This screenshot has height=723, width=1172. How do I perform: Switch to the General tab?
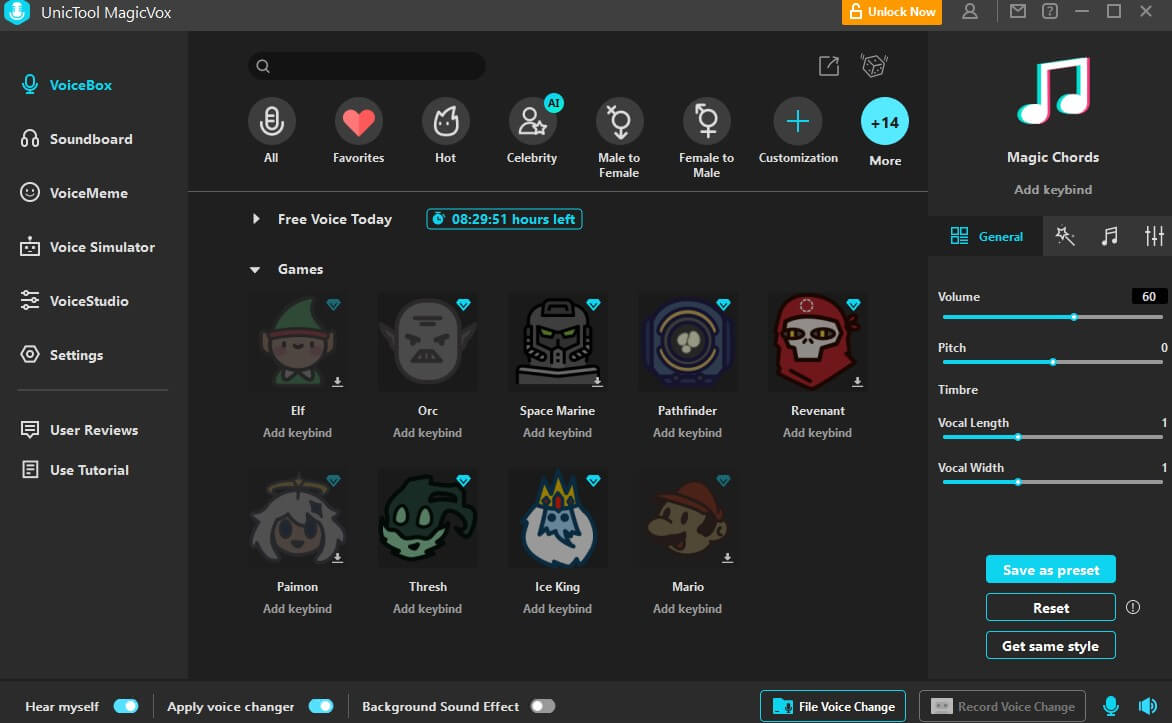point(986,236)
